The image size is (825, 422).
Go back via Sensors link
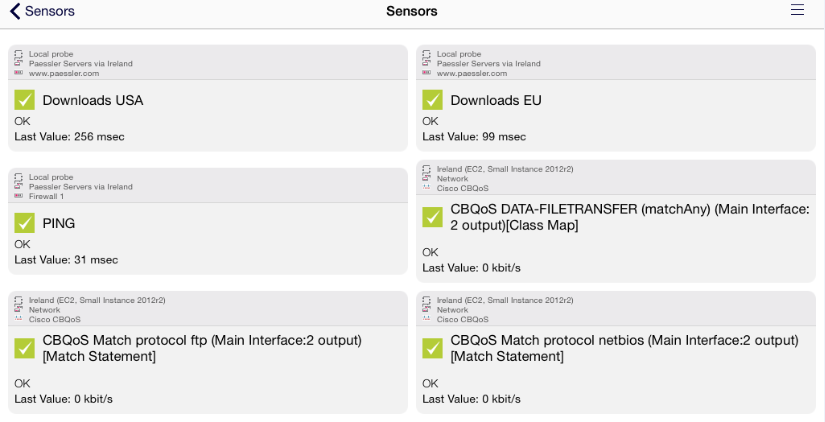click(x=49, y=11)
